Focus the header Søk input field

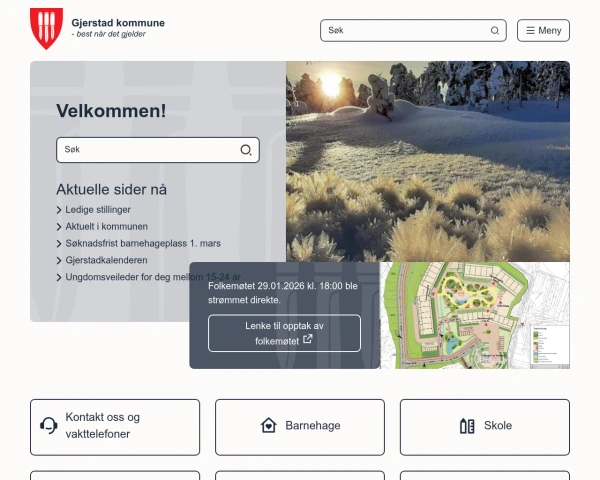pyautogui.click(x=405, y=31)
